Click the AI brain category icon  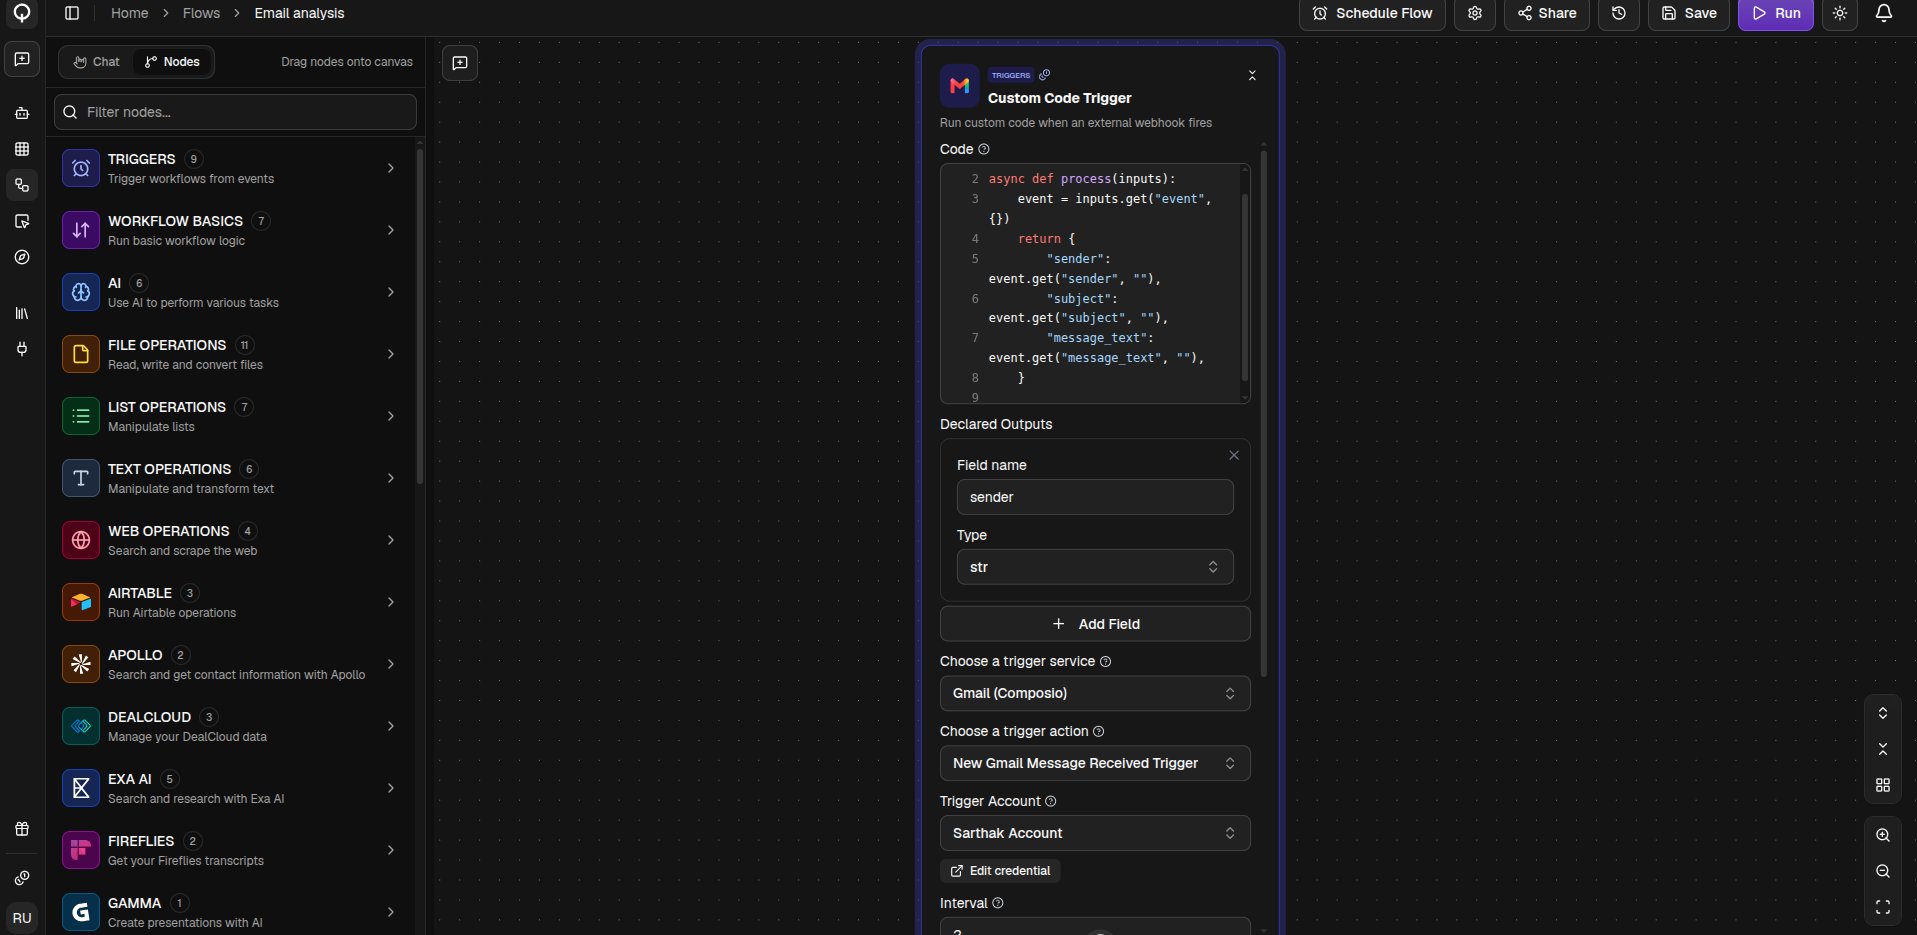81,292
